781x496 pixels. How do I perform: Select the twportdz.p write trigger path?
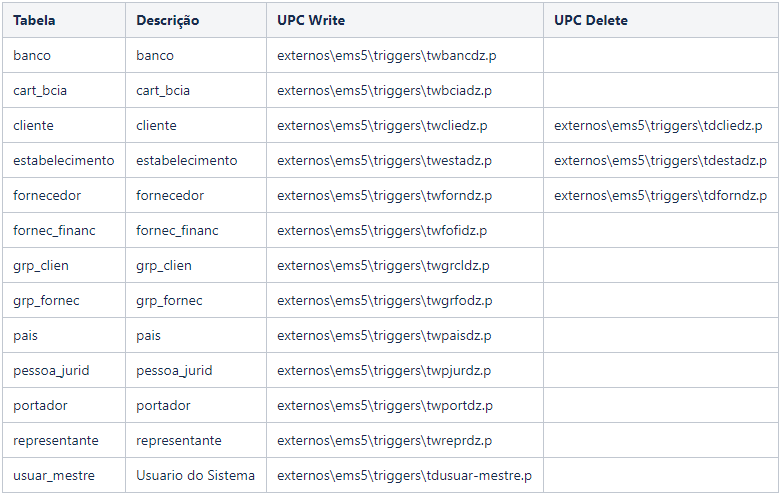pyautogui.click(x=385, y=405)
